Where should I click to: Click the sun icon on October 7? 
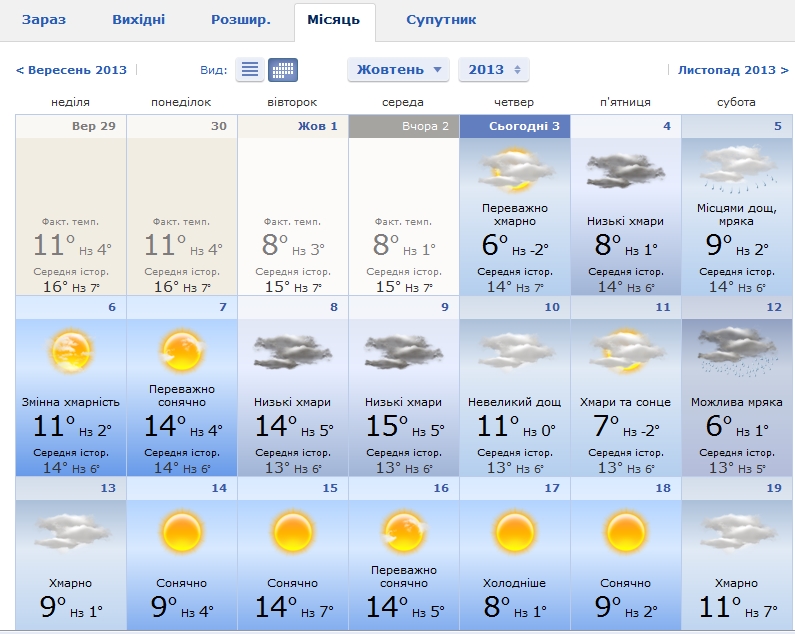tap(182, 351)
